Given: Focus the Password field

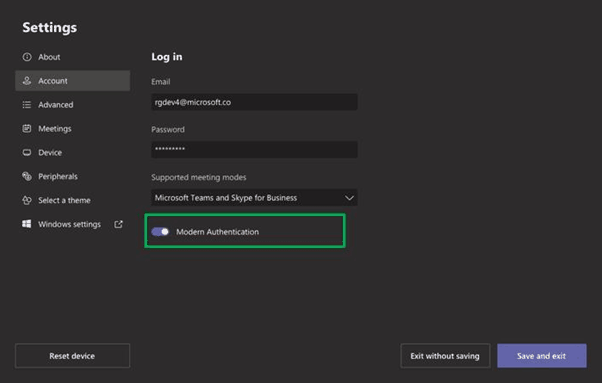Looking at the screenshot, I should [254, 149].
